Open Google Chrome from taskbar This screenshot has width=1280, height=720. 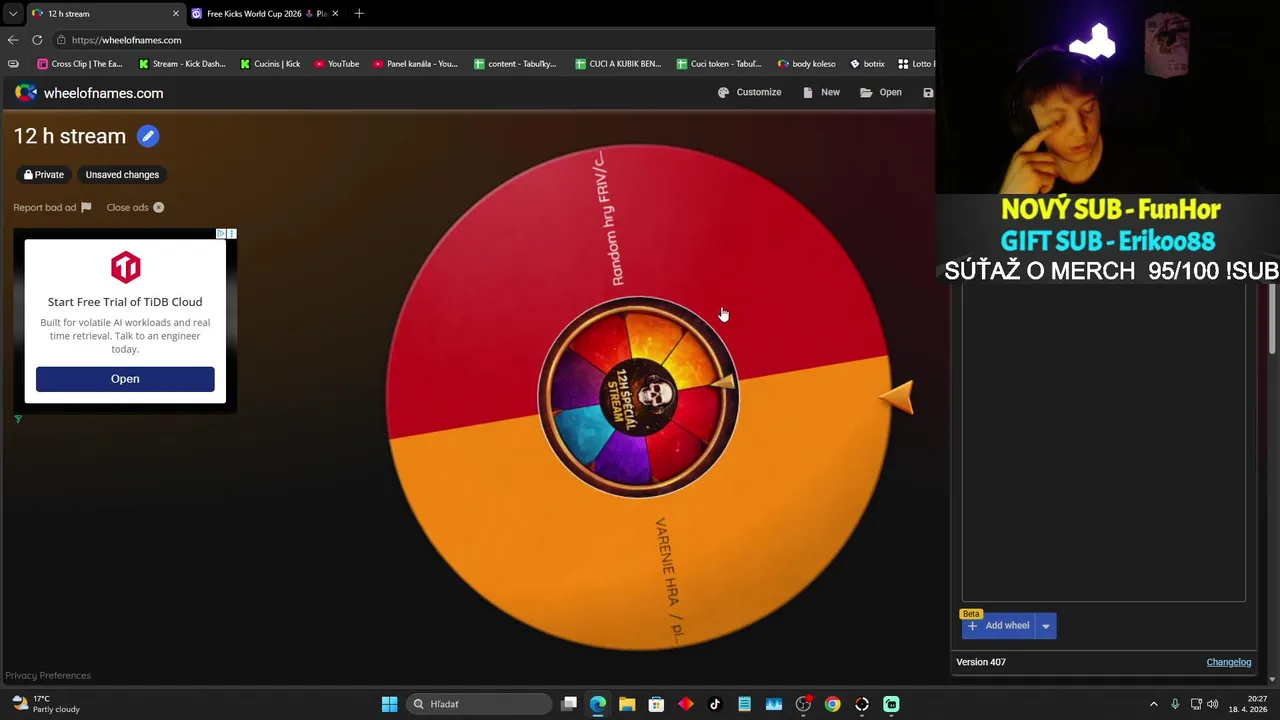[832, 704]
